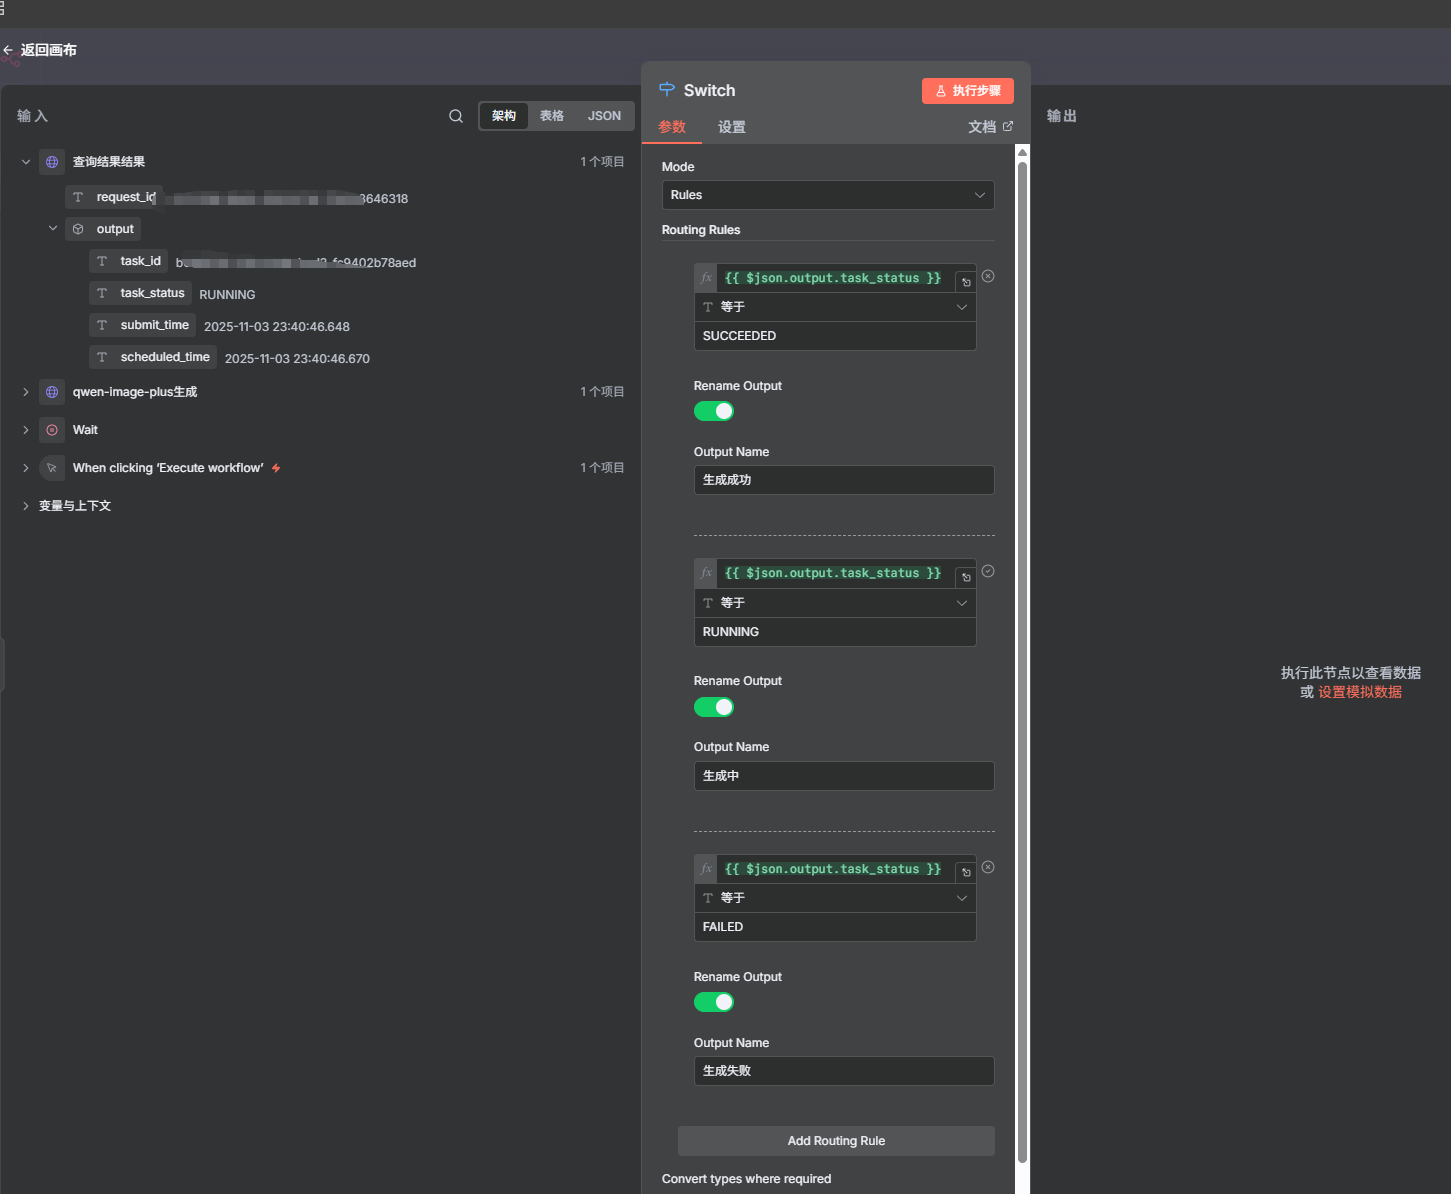Collapse the output object in the input tree

[53, 229]
